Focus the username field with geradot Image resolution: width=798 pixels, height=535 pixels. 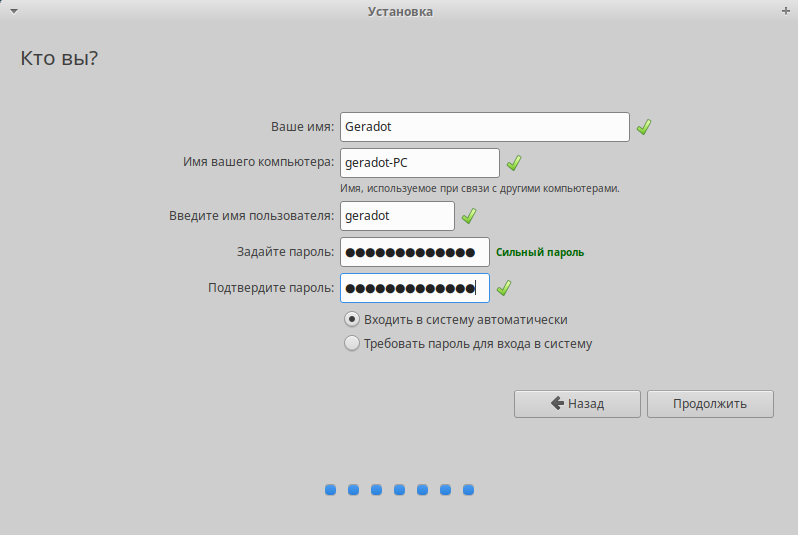[397, 216]
